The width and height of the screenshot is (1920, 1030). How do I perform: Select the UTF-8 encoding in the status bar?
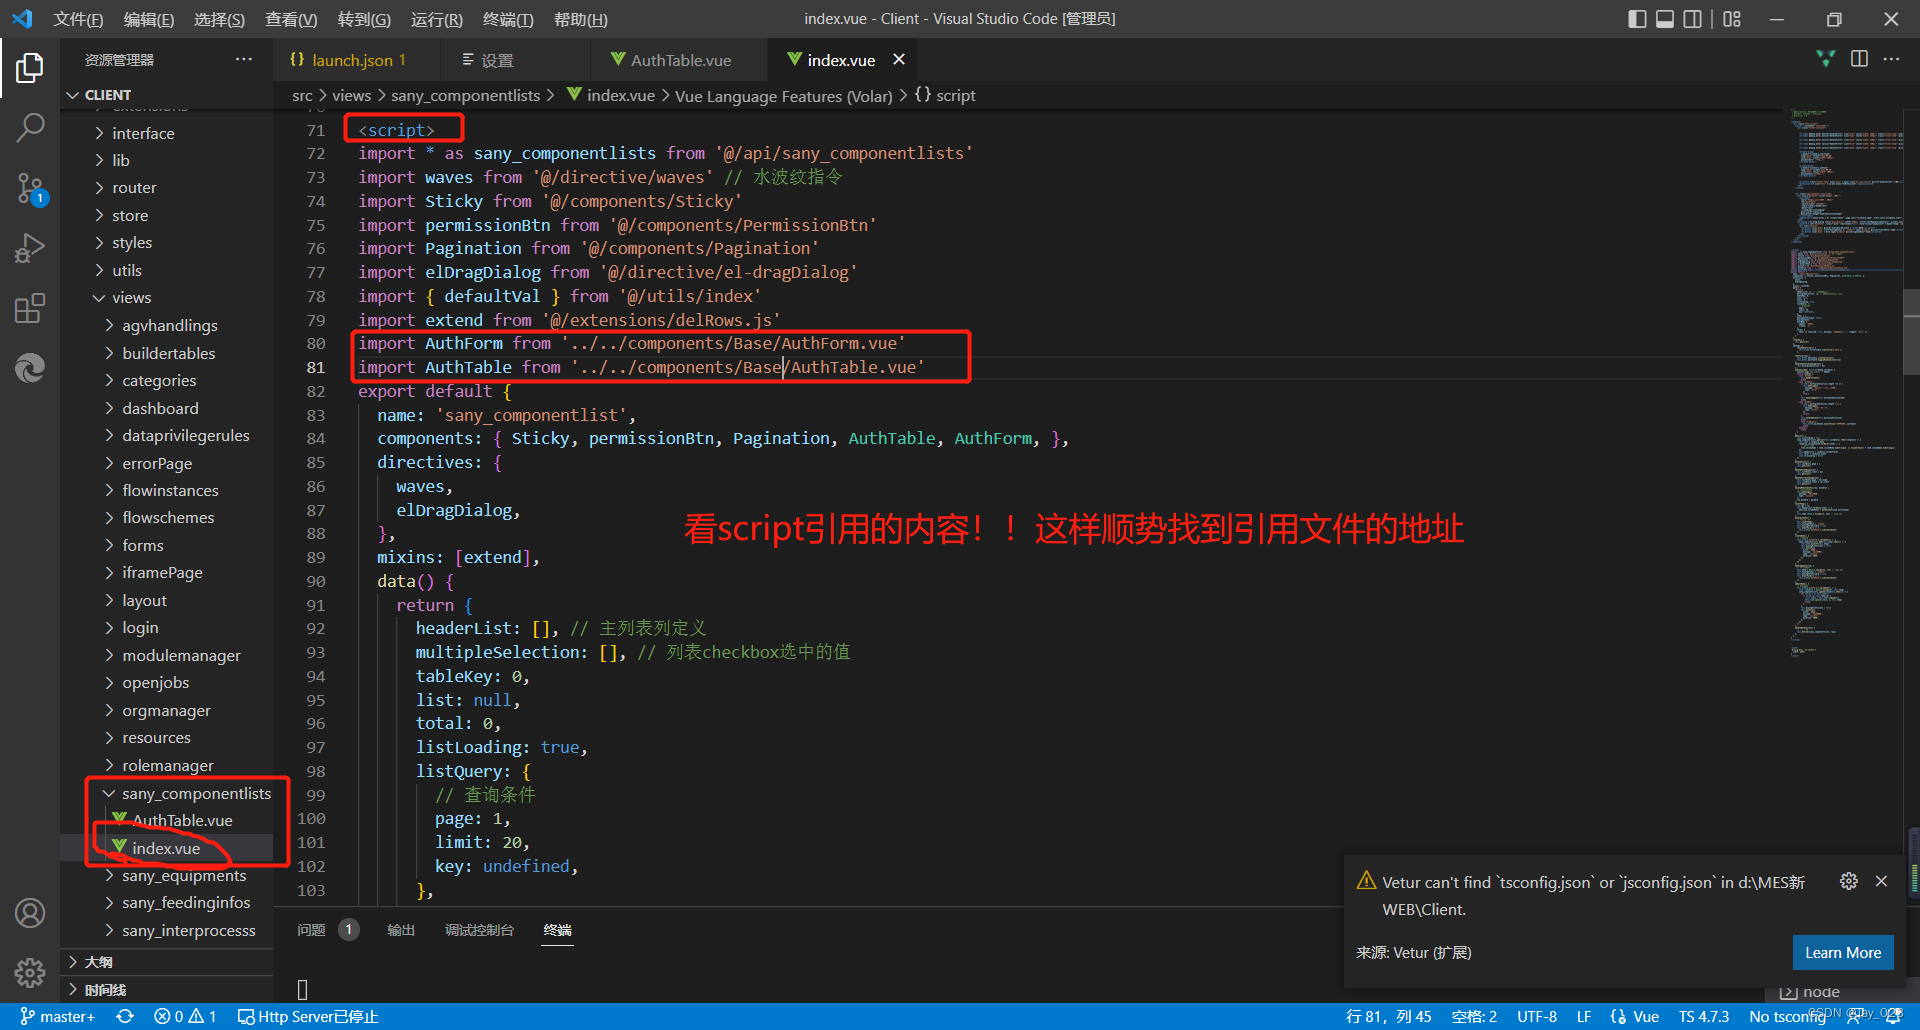click(x=1537, y=1016)
